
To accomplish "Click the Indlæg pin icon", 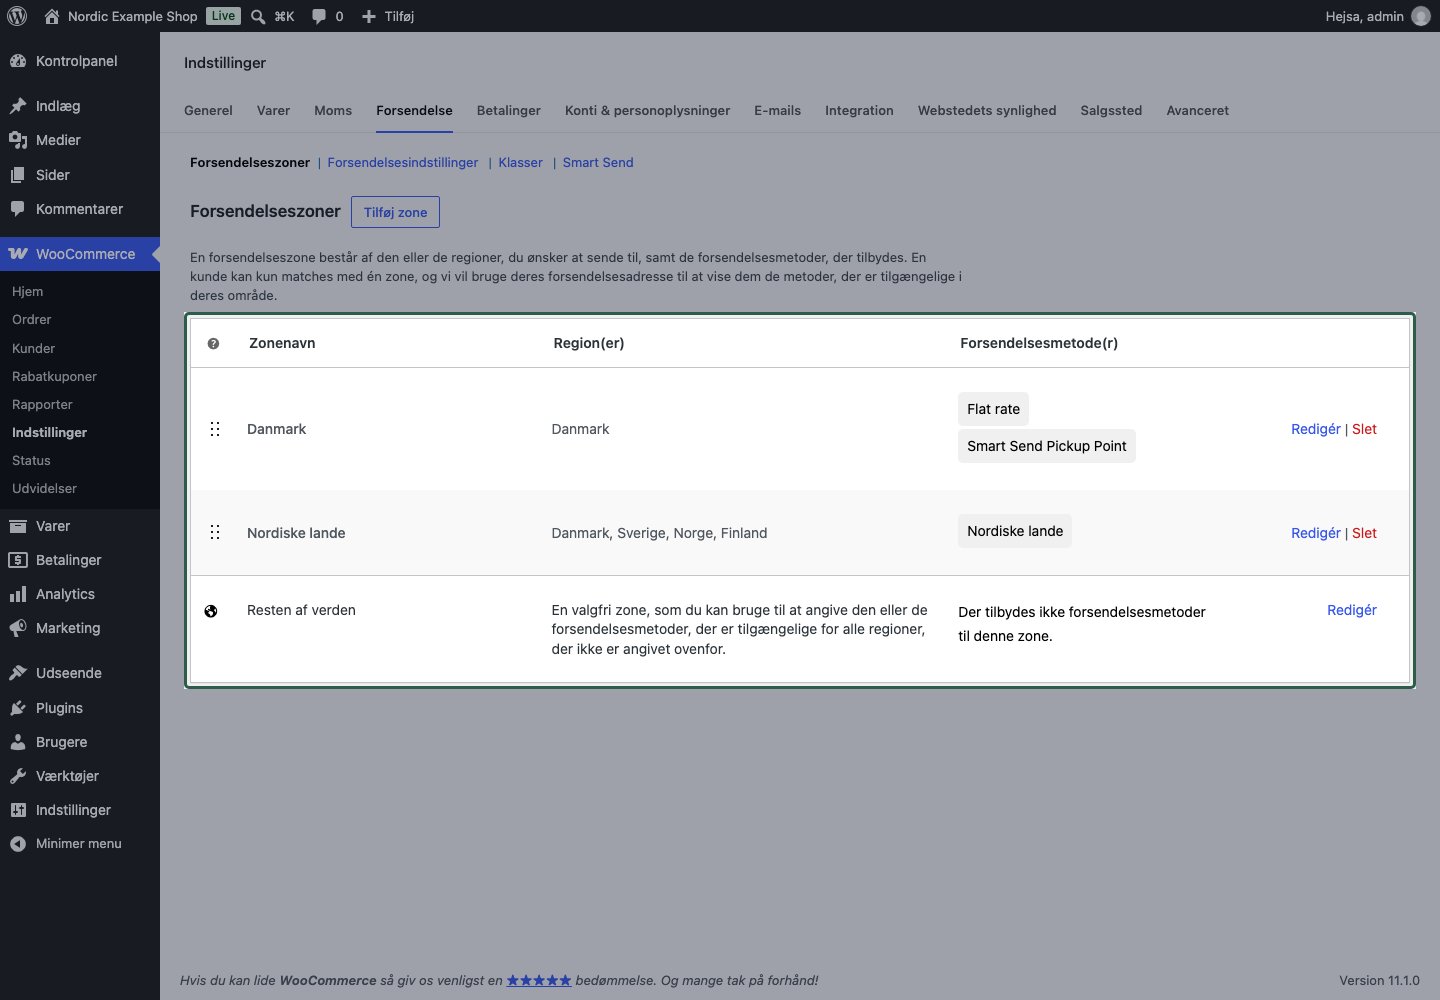I will pyautogui.click(x=18, y=106).
